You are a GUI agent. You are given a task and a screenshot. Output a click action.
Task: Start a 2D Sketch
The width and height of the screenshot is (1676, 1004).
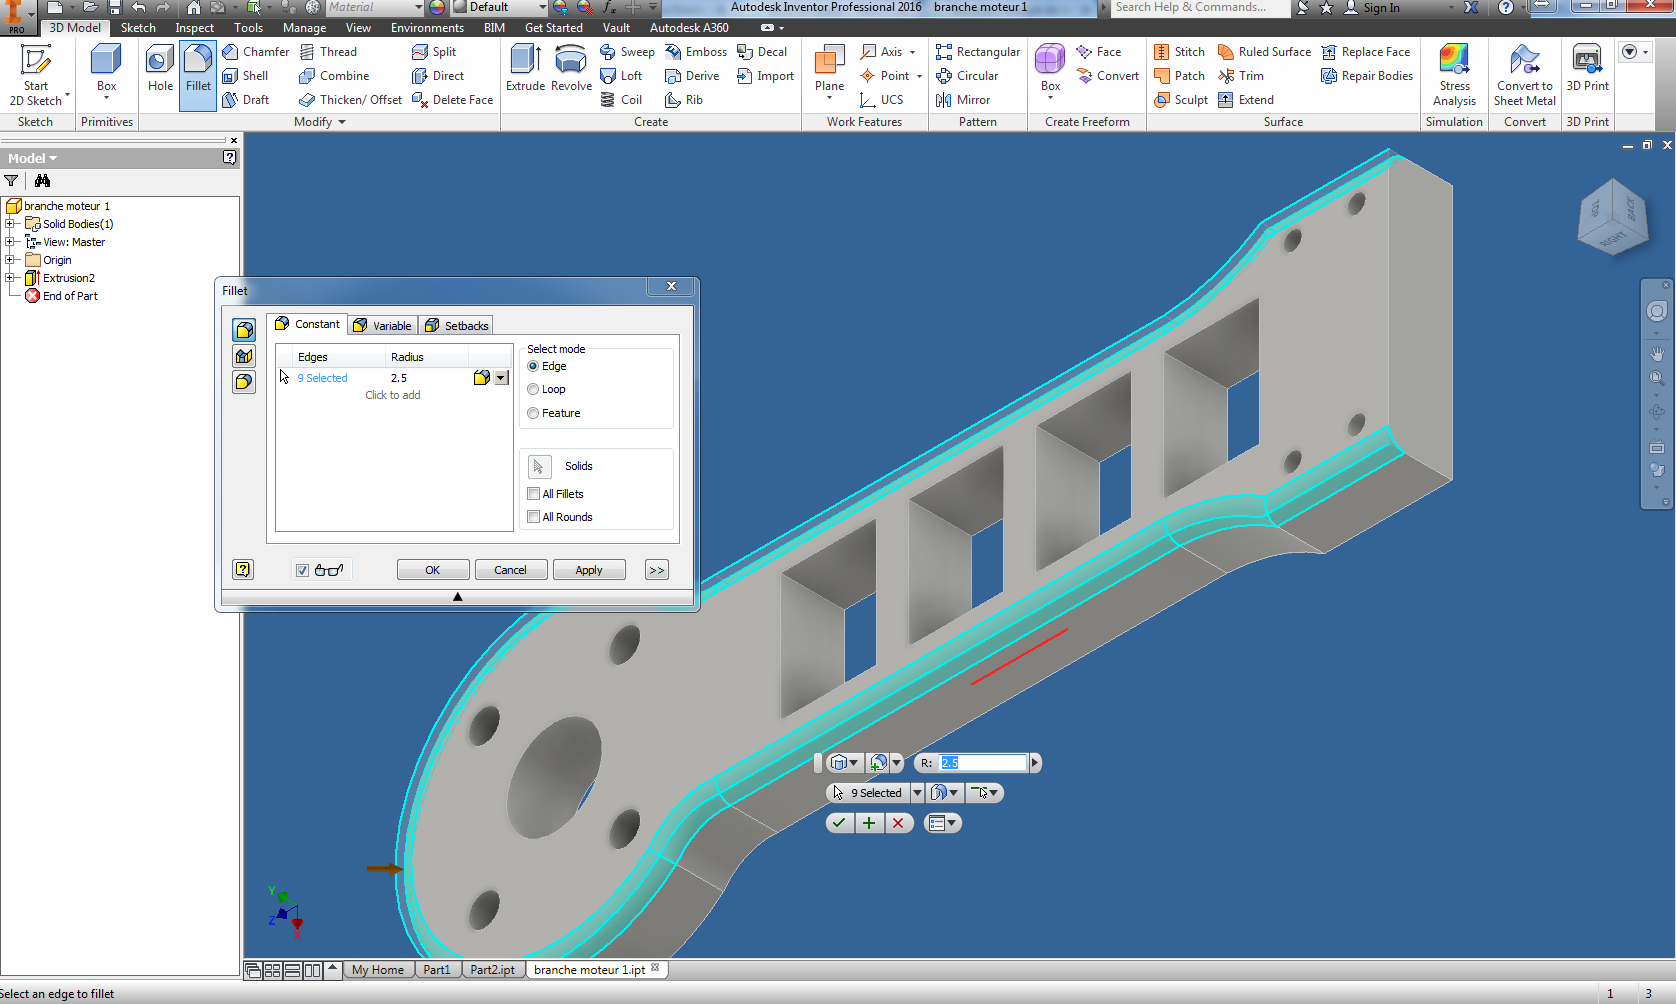pos(36,75)
